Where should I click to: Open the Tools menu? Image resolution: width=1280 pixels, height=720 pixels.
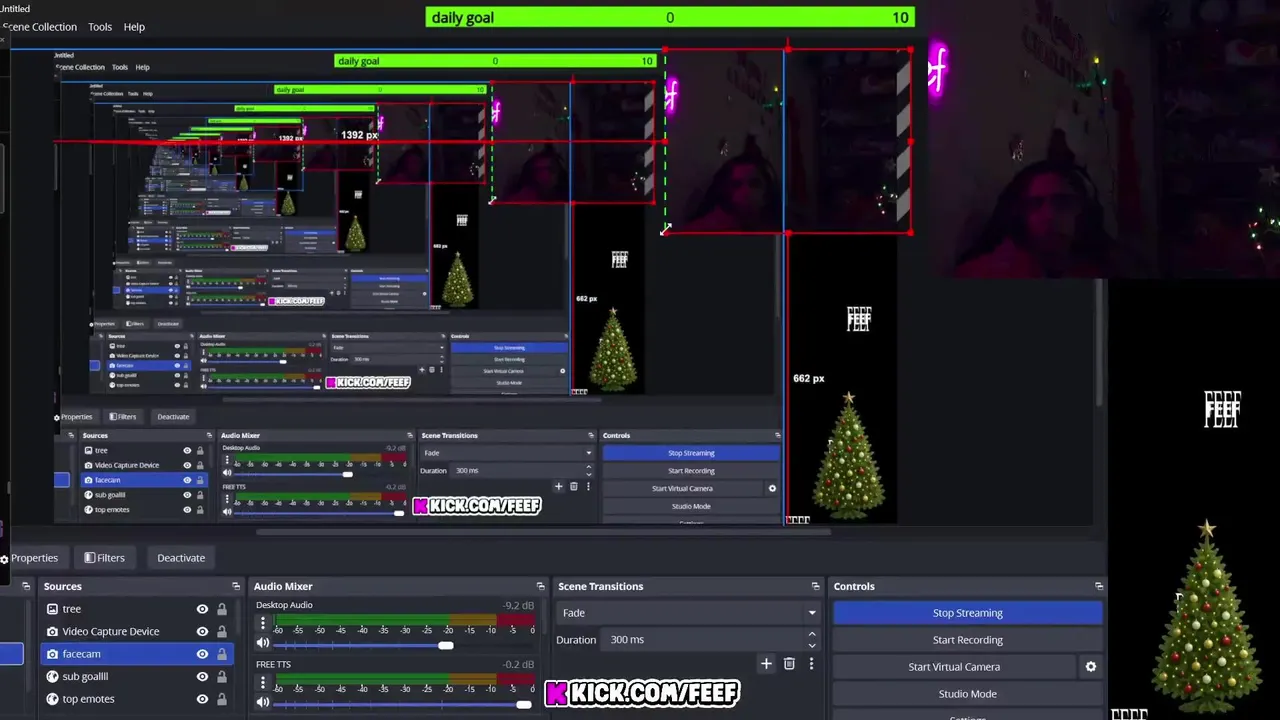(100, 27)
